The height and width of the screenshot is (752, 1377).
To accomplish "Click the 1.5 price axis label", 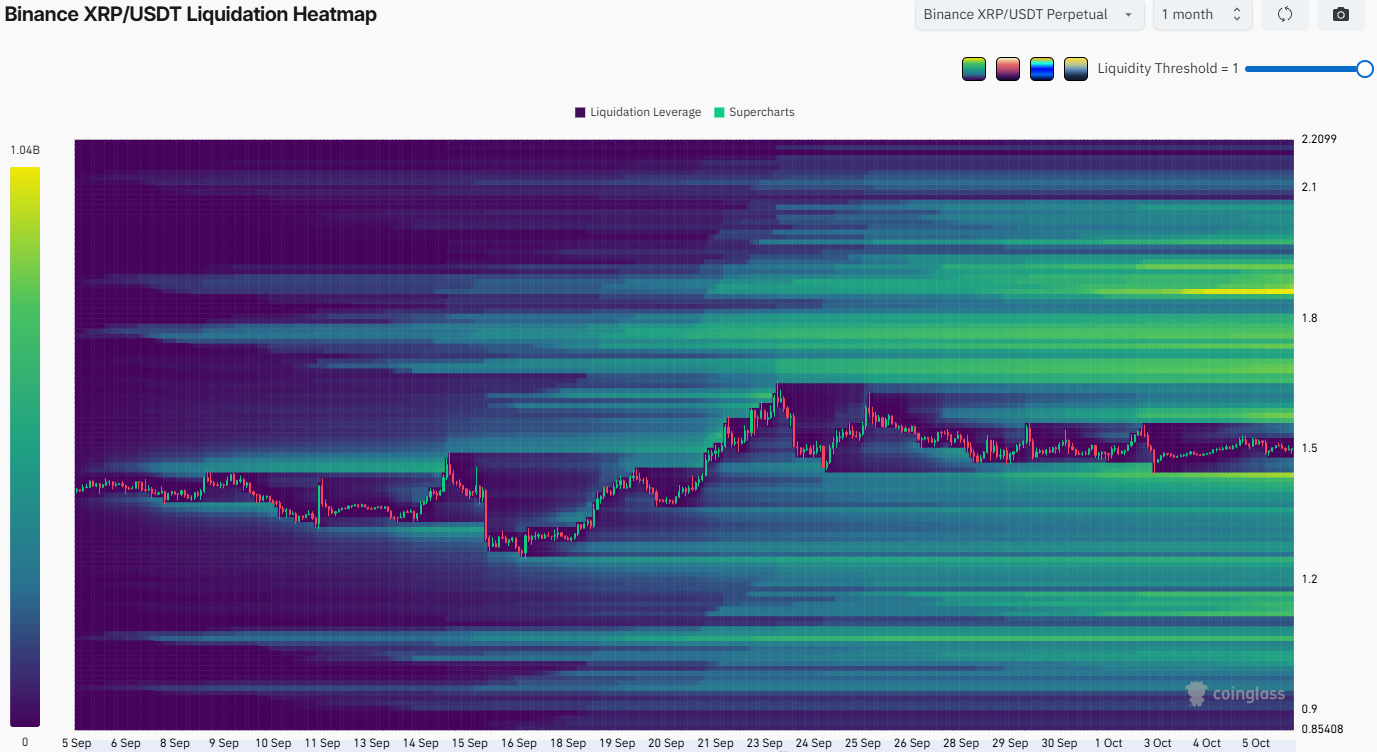I will [1309, 448].
